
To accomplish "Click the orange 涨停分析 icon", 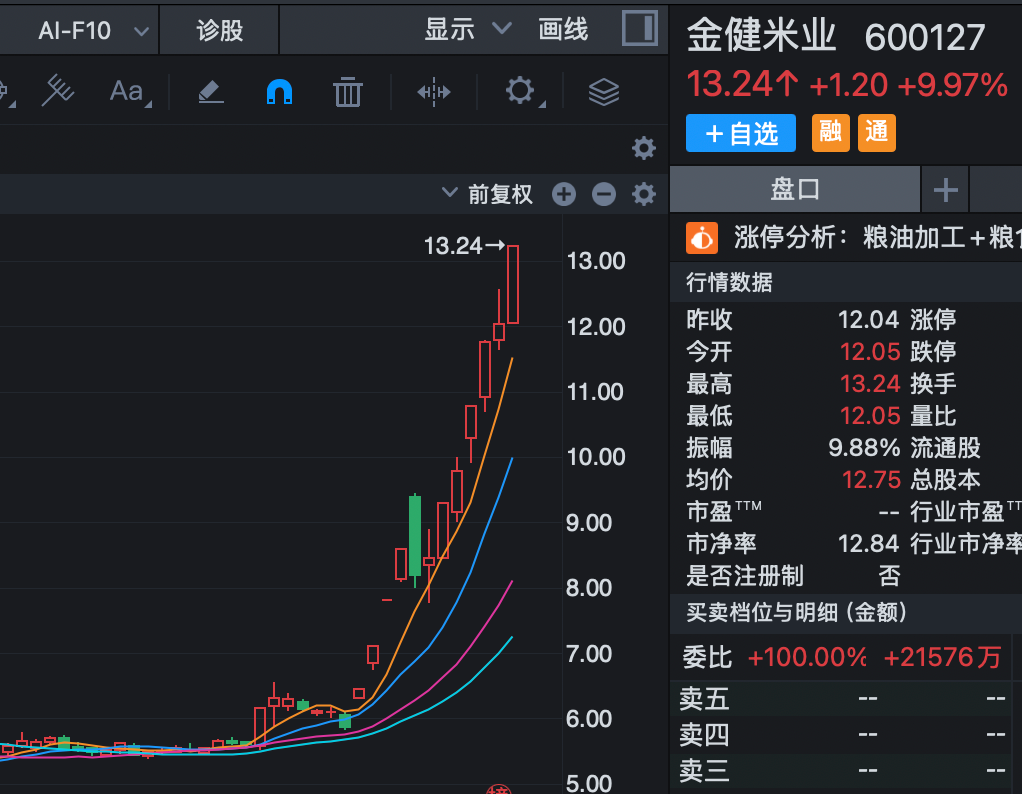I will point(702,237).
